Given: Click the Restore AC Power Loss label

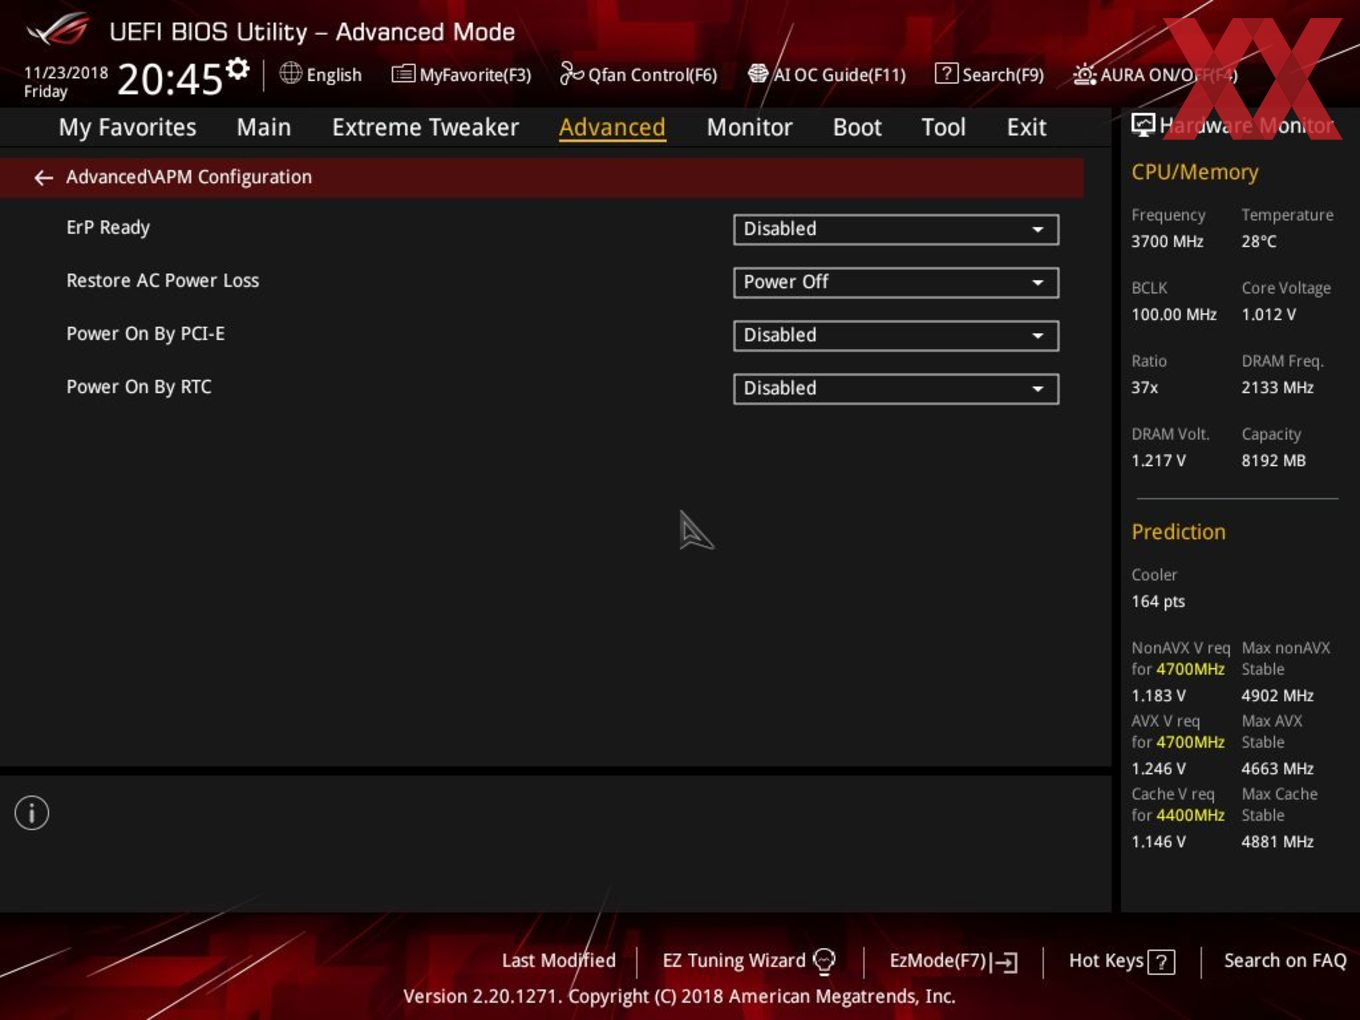Looking at the screenshot, I should [162, 281].
